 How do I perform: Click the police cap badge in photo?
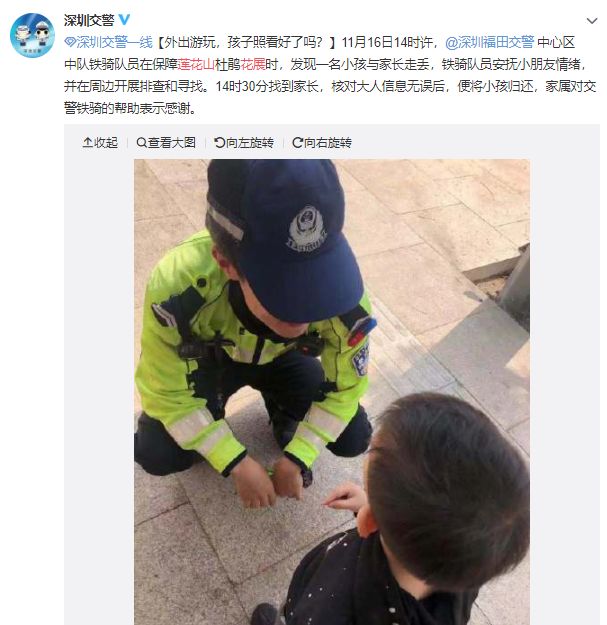click(306, 229)
